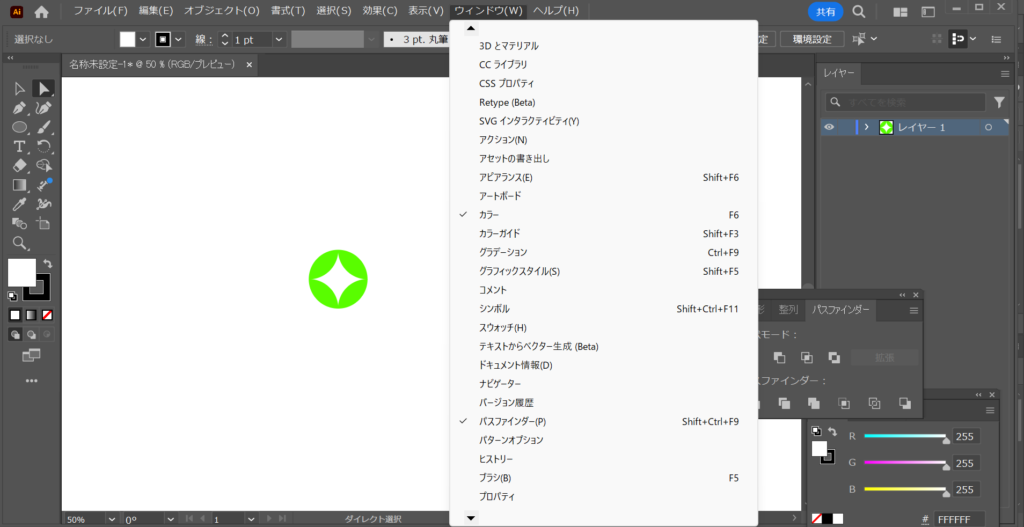Change screen mode at toolbar bottom
1024x527 pixels.
coord(31,355)
